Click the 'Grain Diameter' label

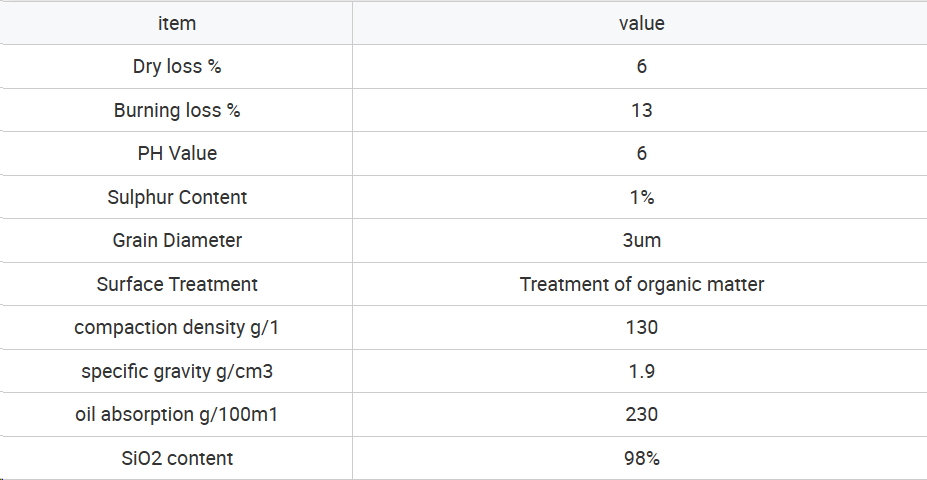click(177, 240)
